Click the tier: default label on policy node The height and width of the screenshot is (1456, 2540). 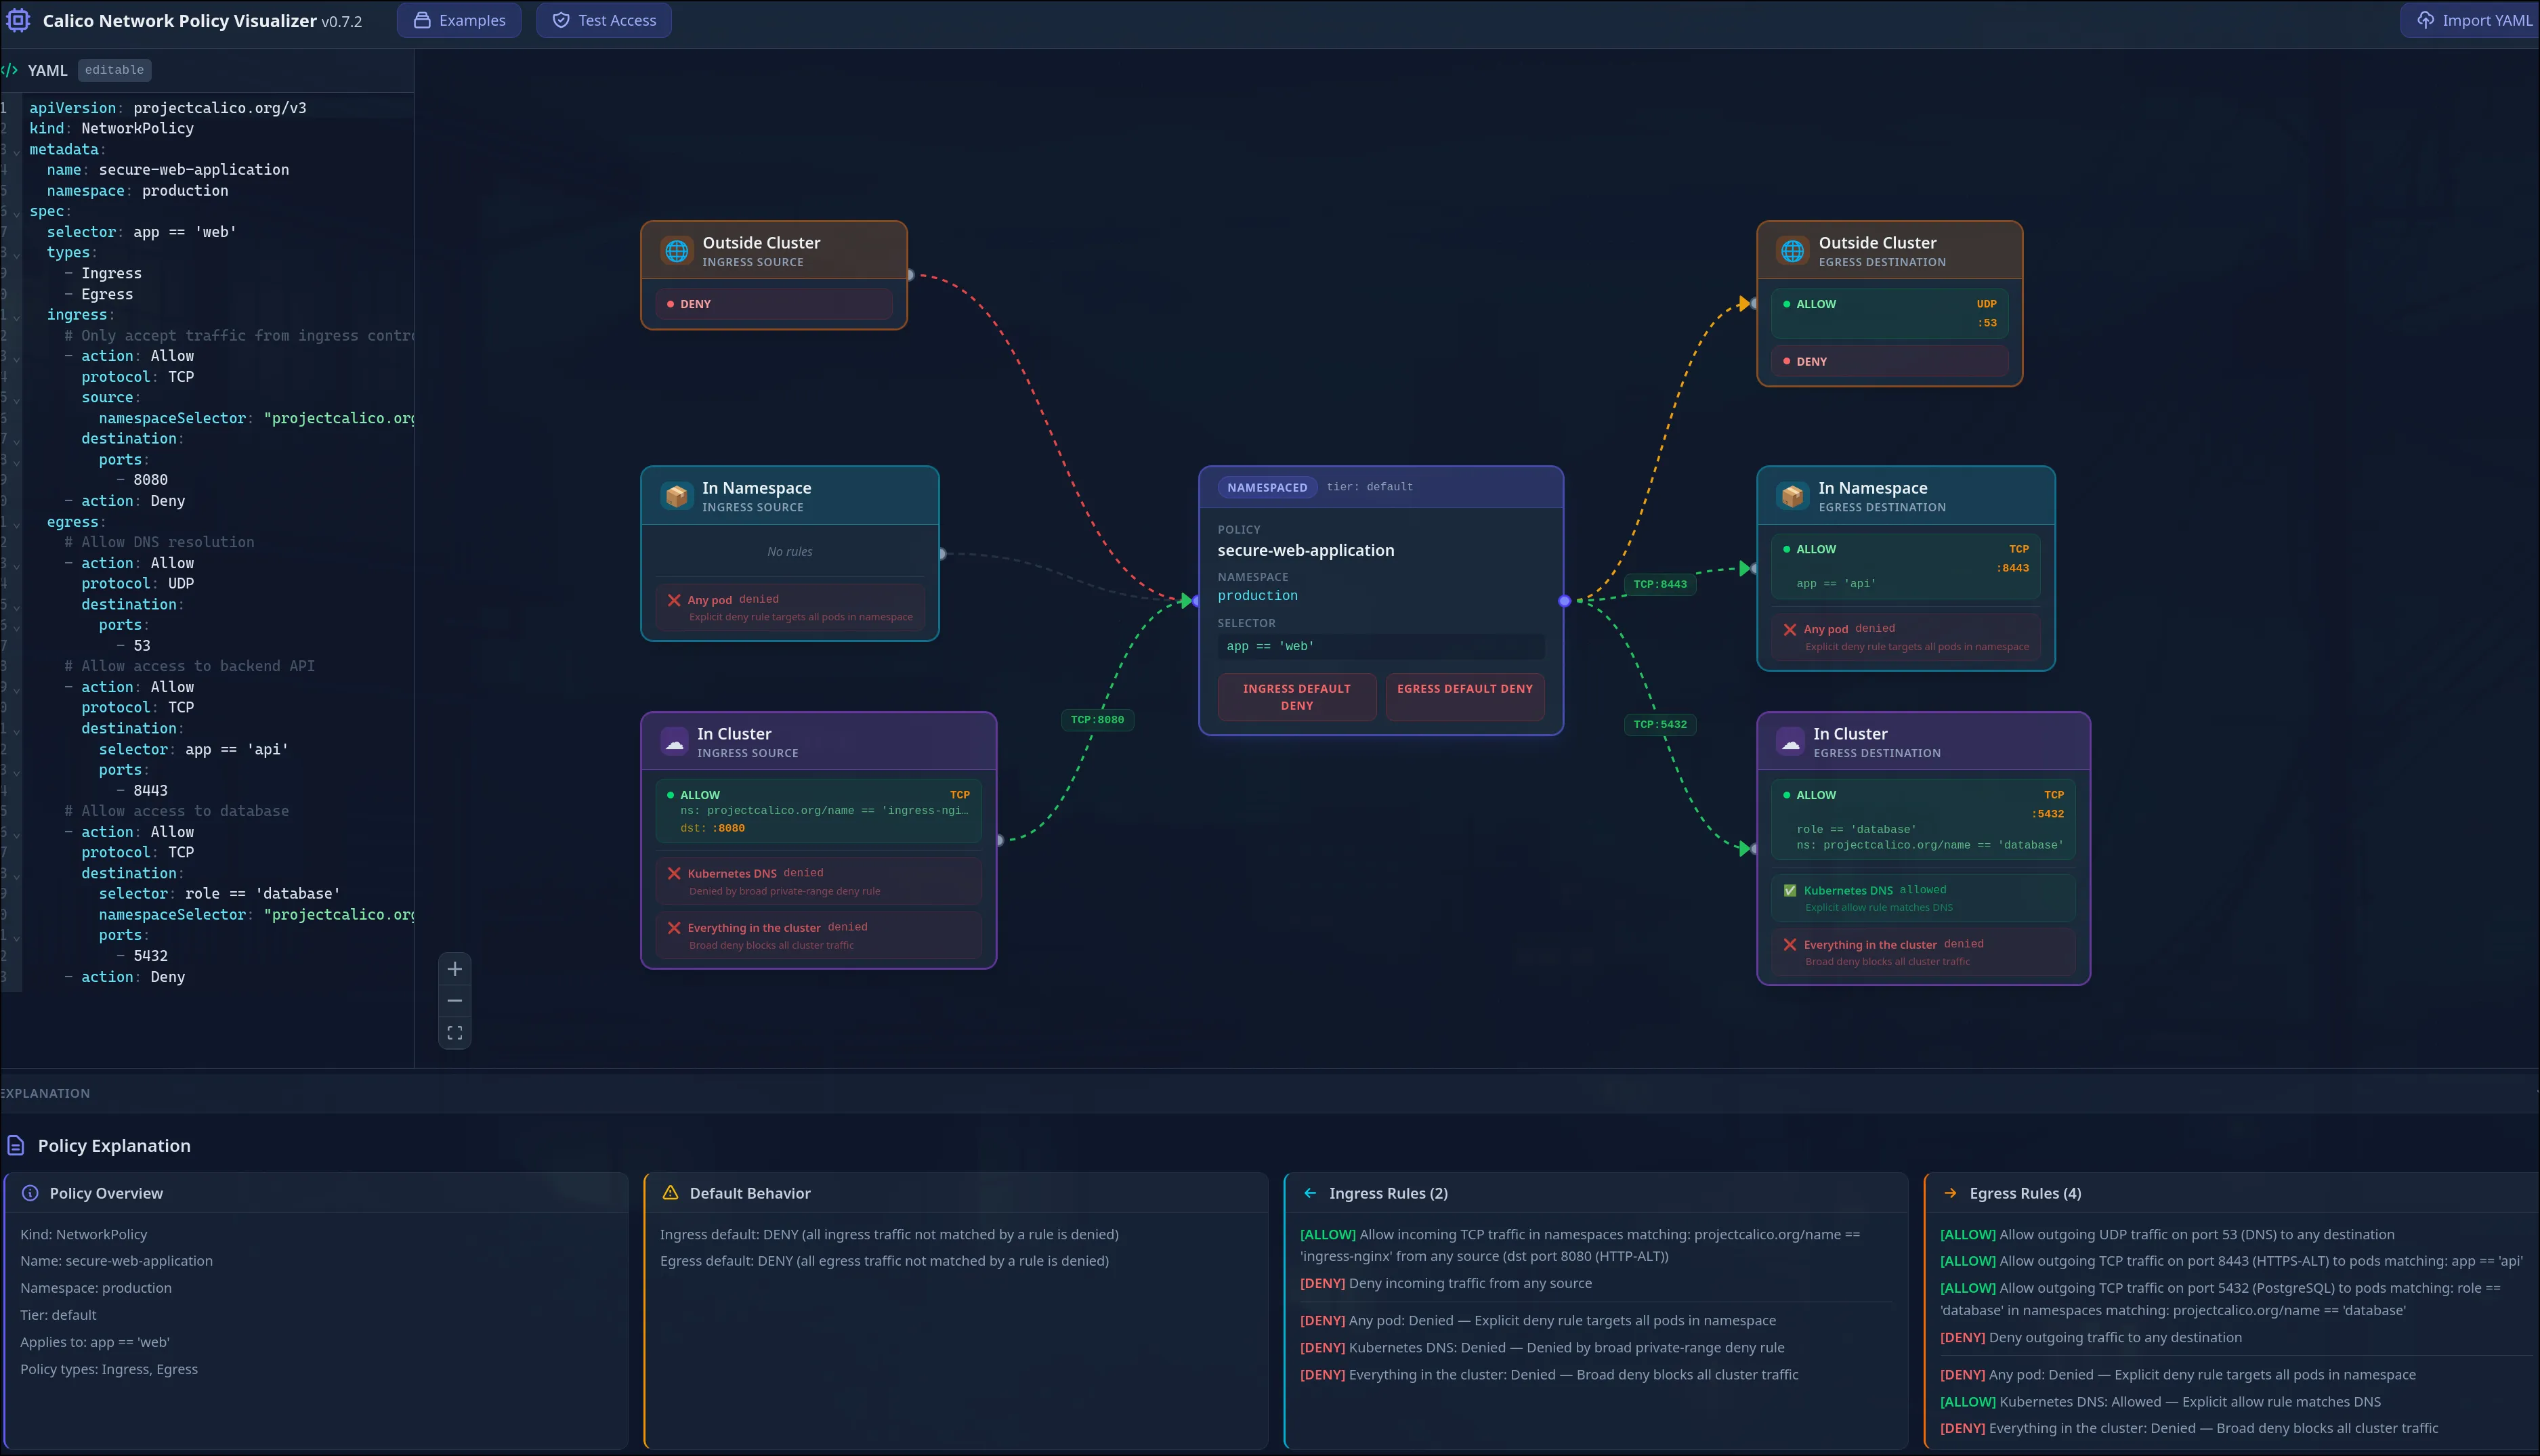click(x=1369, y=487)
